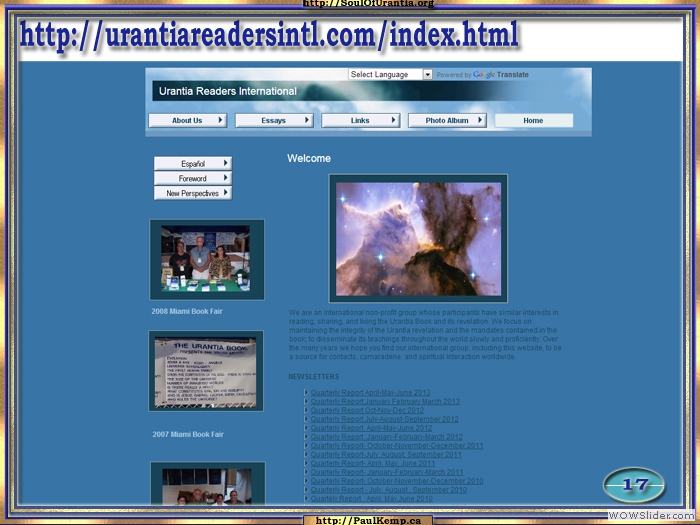Open Quarterly Report July, August, September 2011
Screen dimensions: 700x525
click(x=386, y=454)
